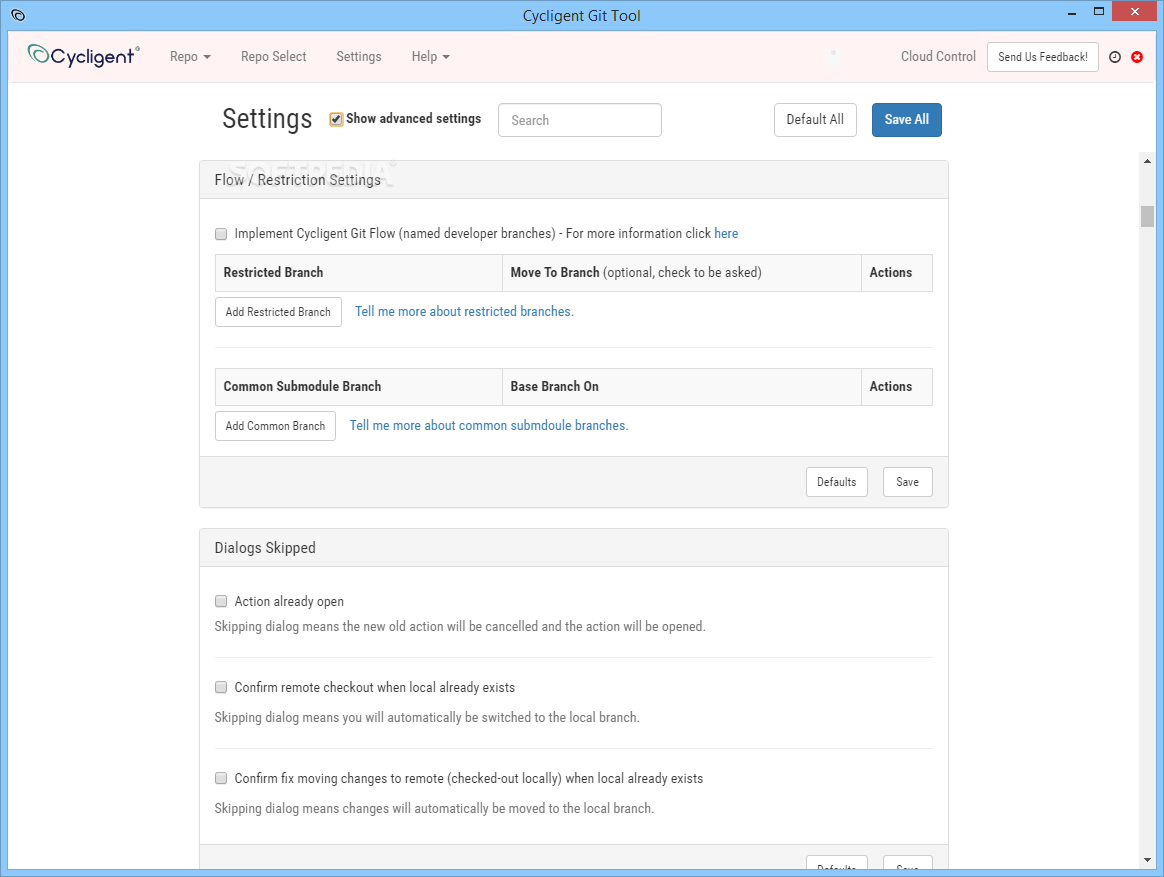This screenshot has width=1164, height=877.
Task: Open the Repo Select page
Action: [x=273, y=56]
